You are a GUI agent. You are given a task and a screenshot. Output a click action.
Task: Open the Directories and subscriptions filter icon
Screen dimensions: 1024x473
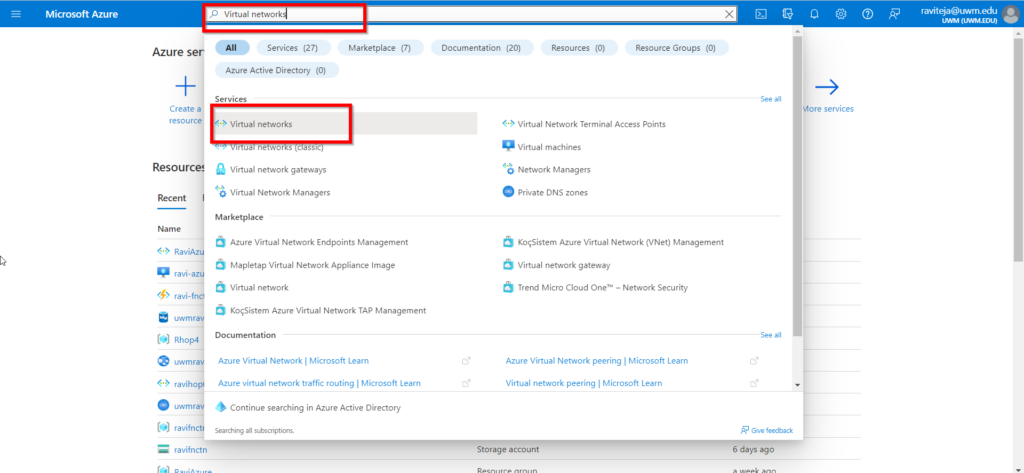pos(788,14)
